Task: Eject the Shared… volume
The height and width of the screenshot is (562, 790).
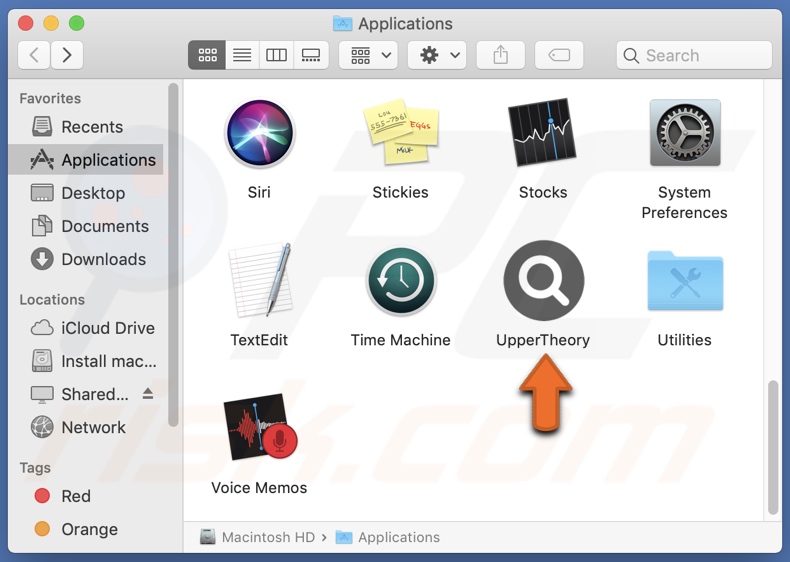Action: click(x=148, y=393)
